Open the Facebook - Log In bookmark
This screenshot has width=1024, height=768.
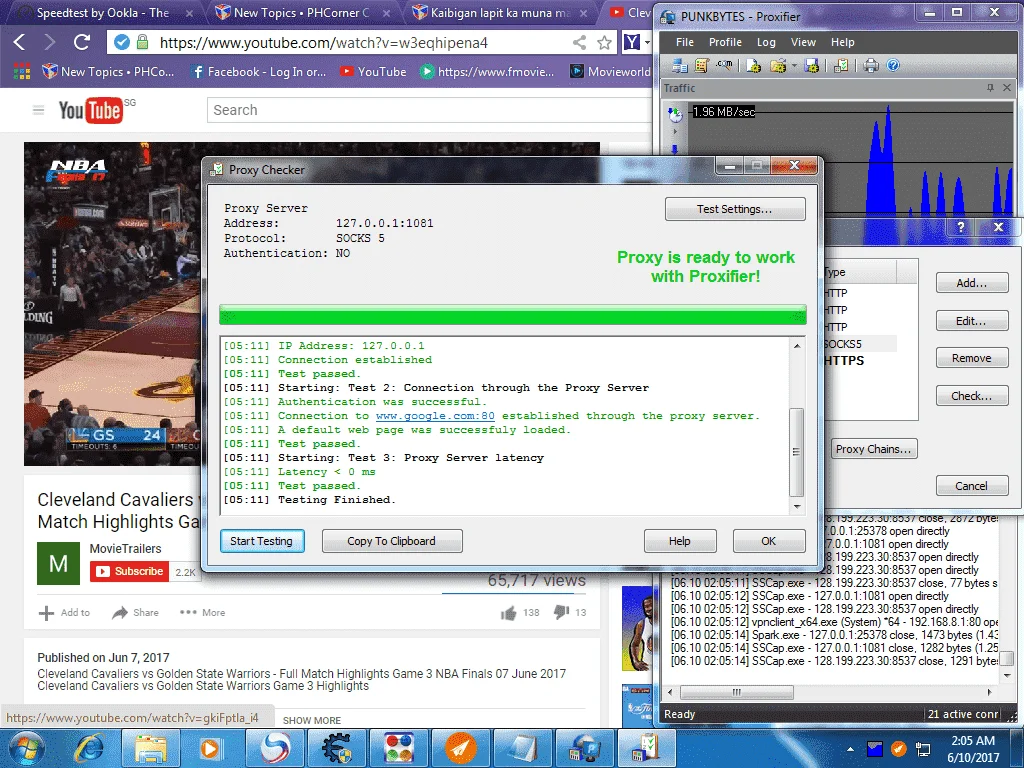259,72
